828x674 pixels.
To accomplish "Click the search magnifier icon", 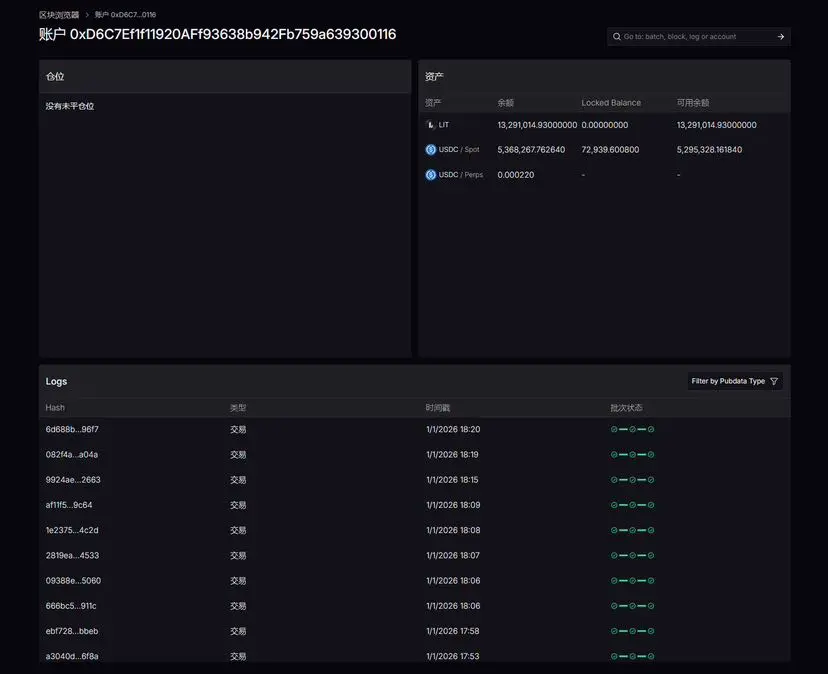I will [x=616, y=37].
